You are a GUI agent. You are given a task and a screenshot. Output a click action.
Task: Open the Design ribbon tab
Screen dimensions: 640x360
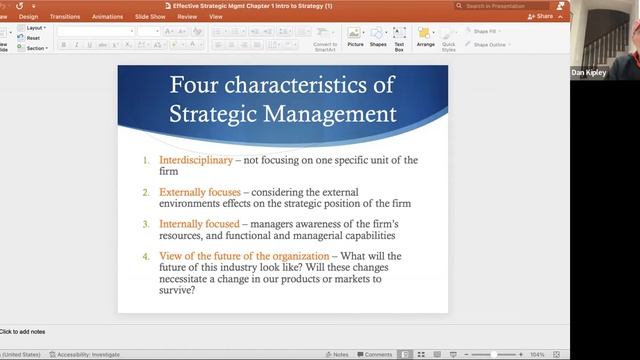[28, 17]
